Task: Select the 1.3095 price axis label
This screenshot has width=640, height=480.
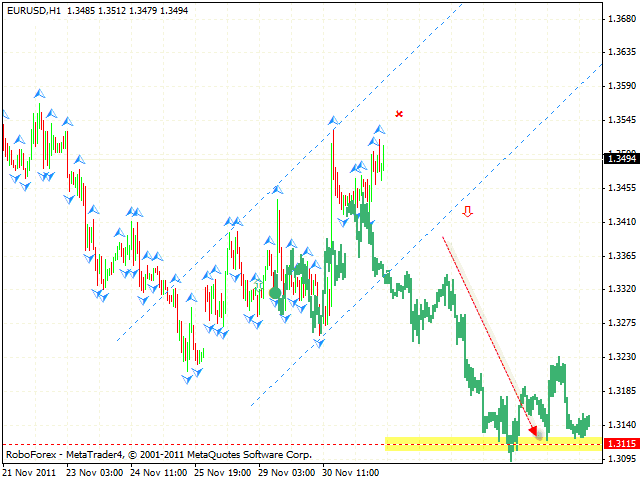Action: pos(620,458)
